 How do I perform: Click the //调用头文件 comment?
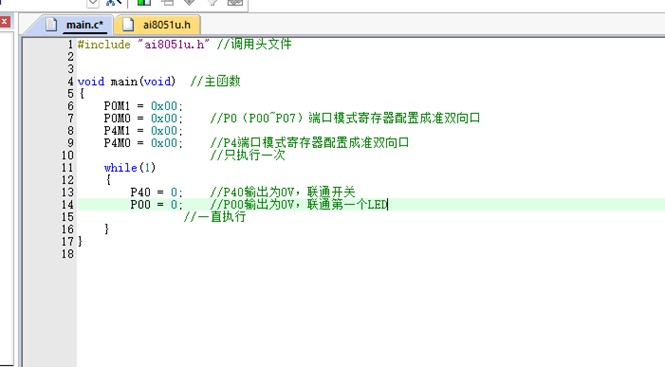click(x=254, y=44)
